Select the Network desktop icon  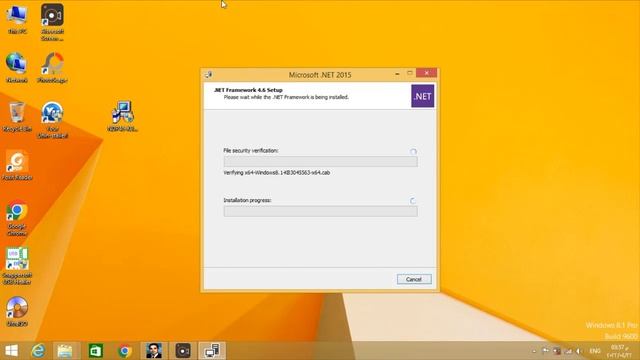click(x=17, y=68)
